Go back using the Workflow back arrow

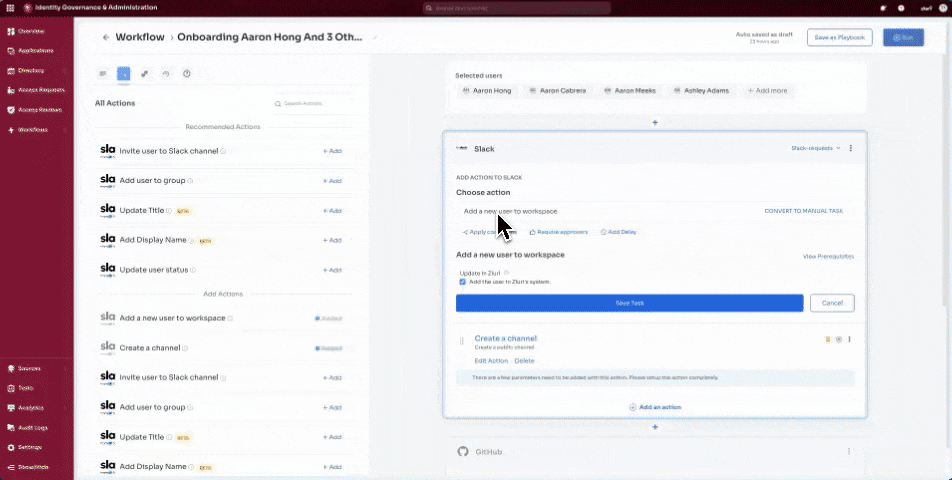pos(106,37)
